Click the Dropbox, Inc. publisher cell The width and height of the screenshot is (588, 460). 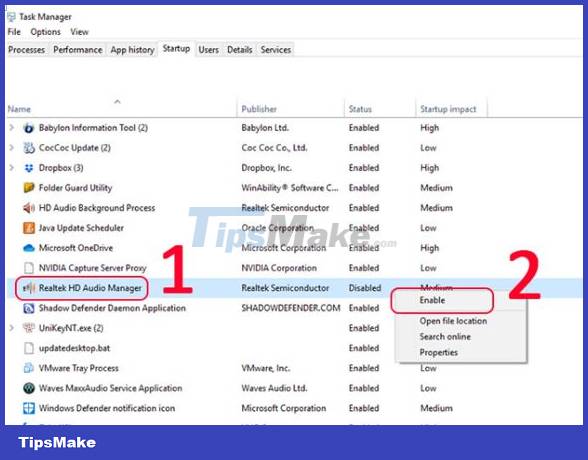(x=267, y=168)
